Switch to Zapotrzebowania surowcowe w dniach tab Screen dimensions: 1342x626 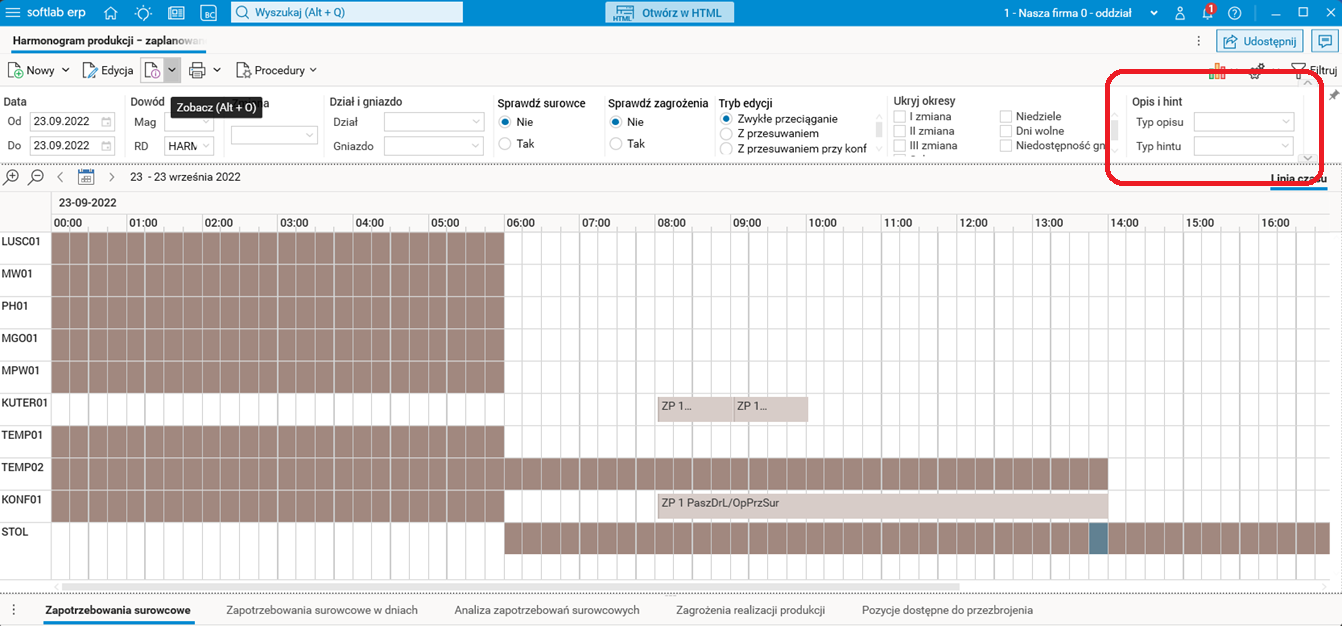coord(322,610)
